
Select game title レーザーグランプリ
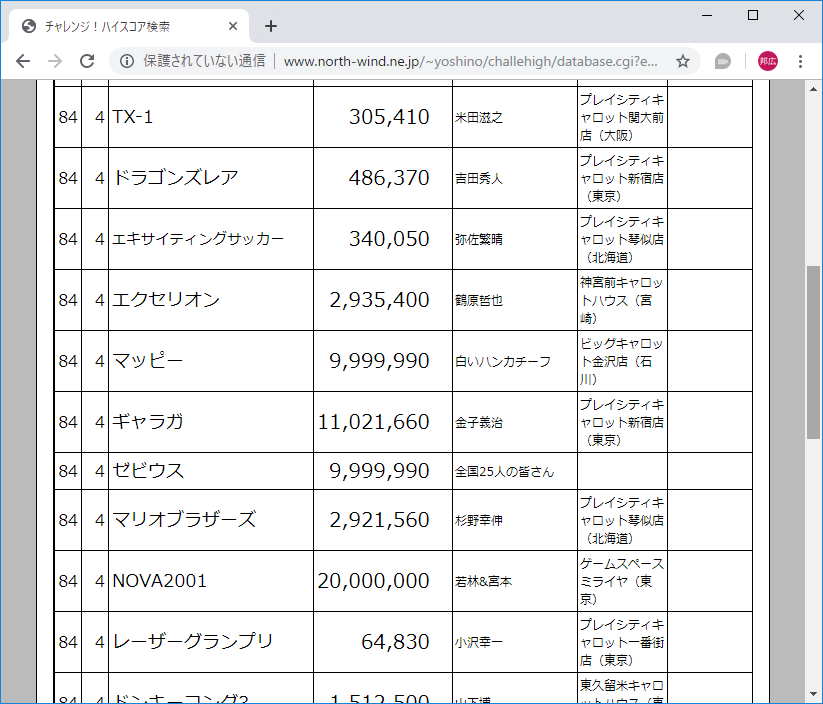coord(193,642)
